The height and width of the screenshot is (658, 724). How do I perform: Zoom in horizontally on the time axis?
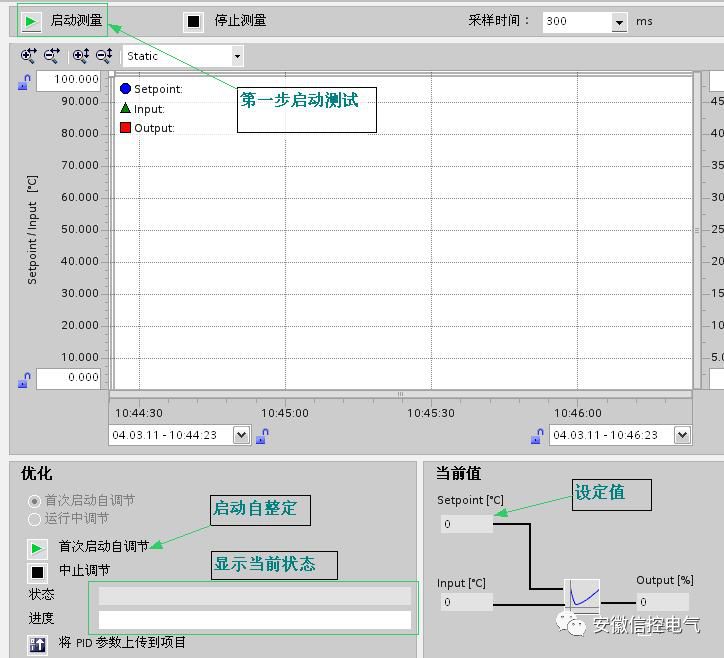[x=29, y=56]
